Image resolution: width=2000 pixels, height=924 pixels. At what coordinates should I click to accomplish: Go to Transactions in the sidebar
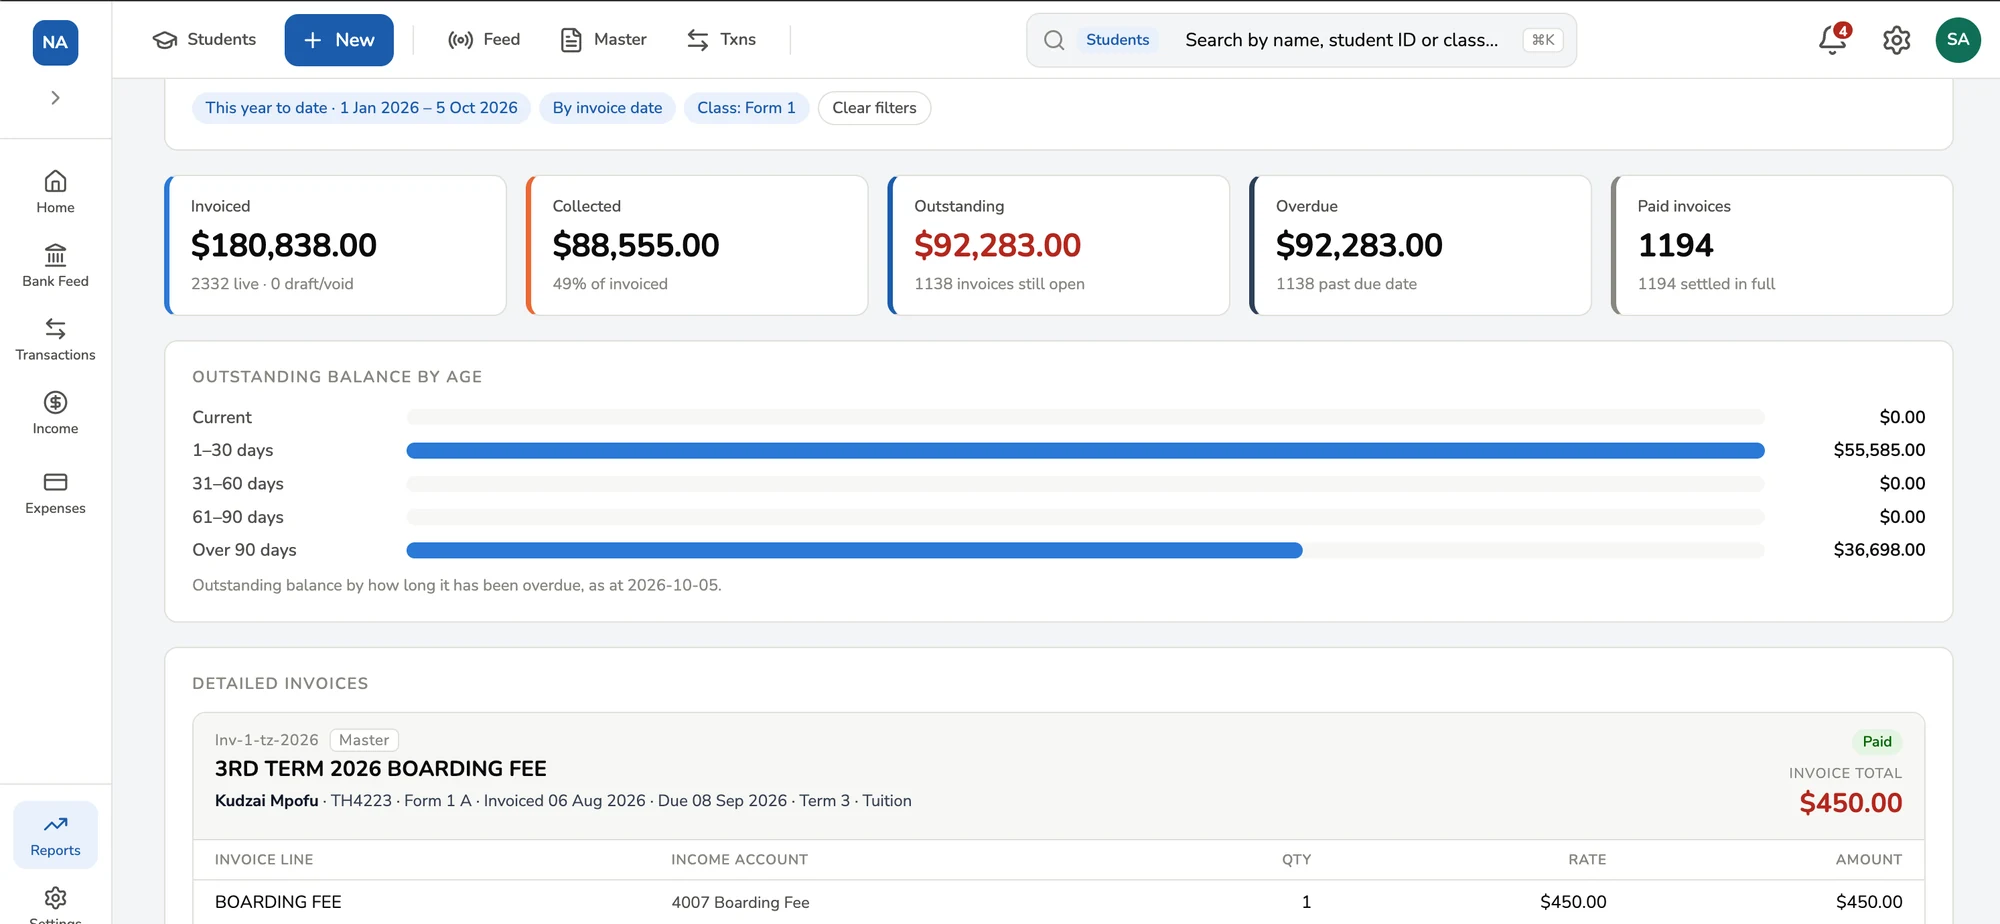point(55,340)
